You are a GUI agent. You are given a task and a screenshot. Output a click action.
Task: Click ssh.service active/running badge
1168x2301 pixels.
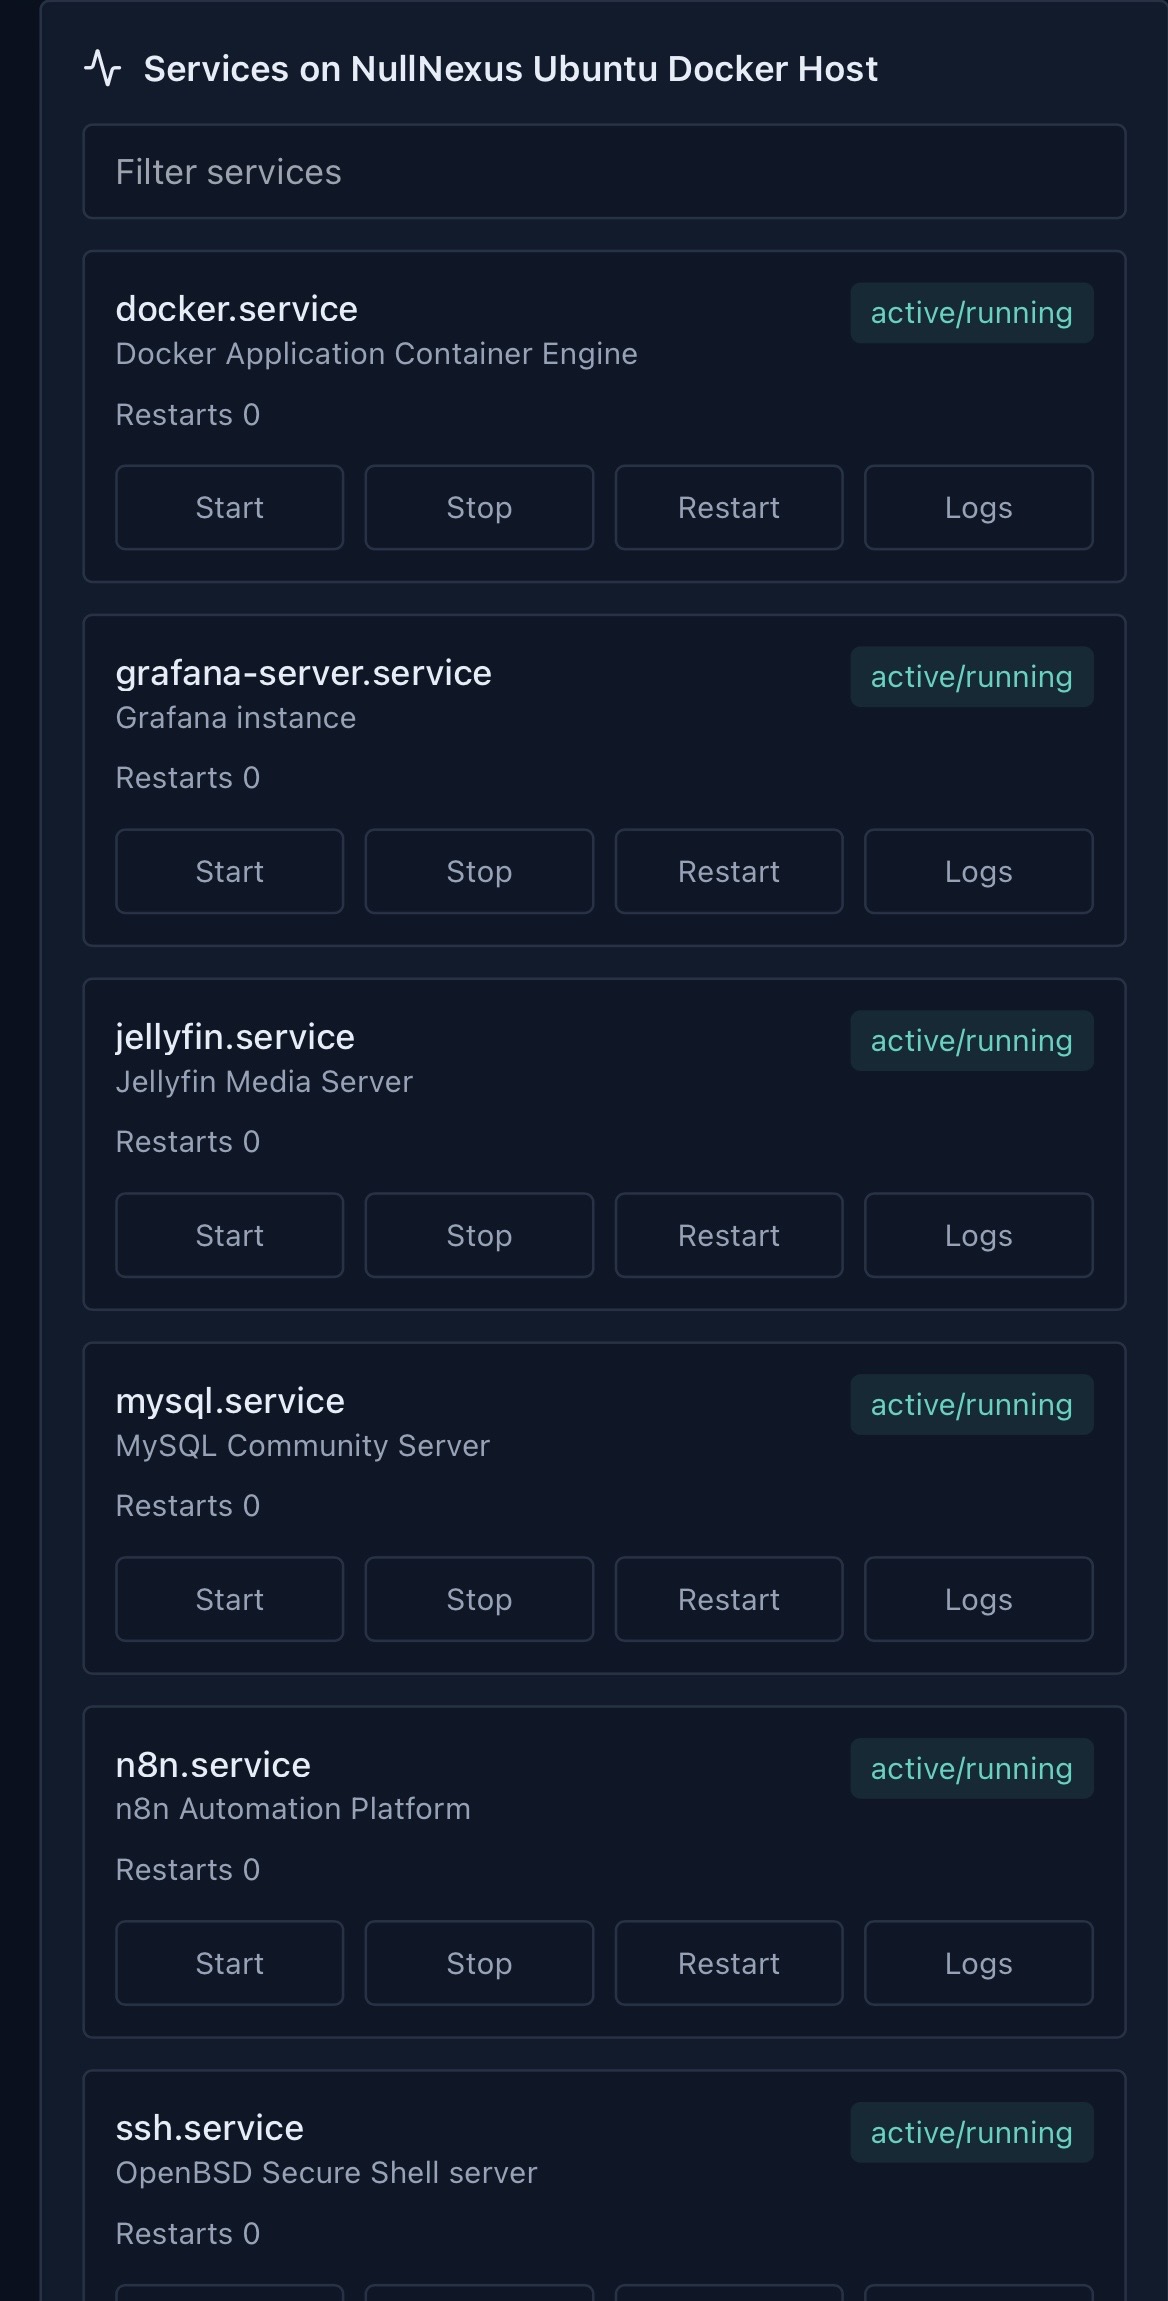click(x=972, y=2133)
